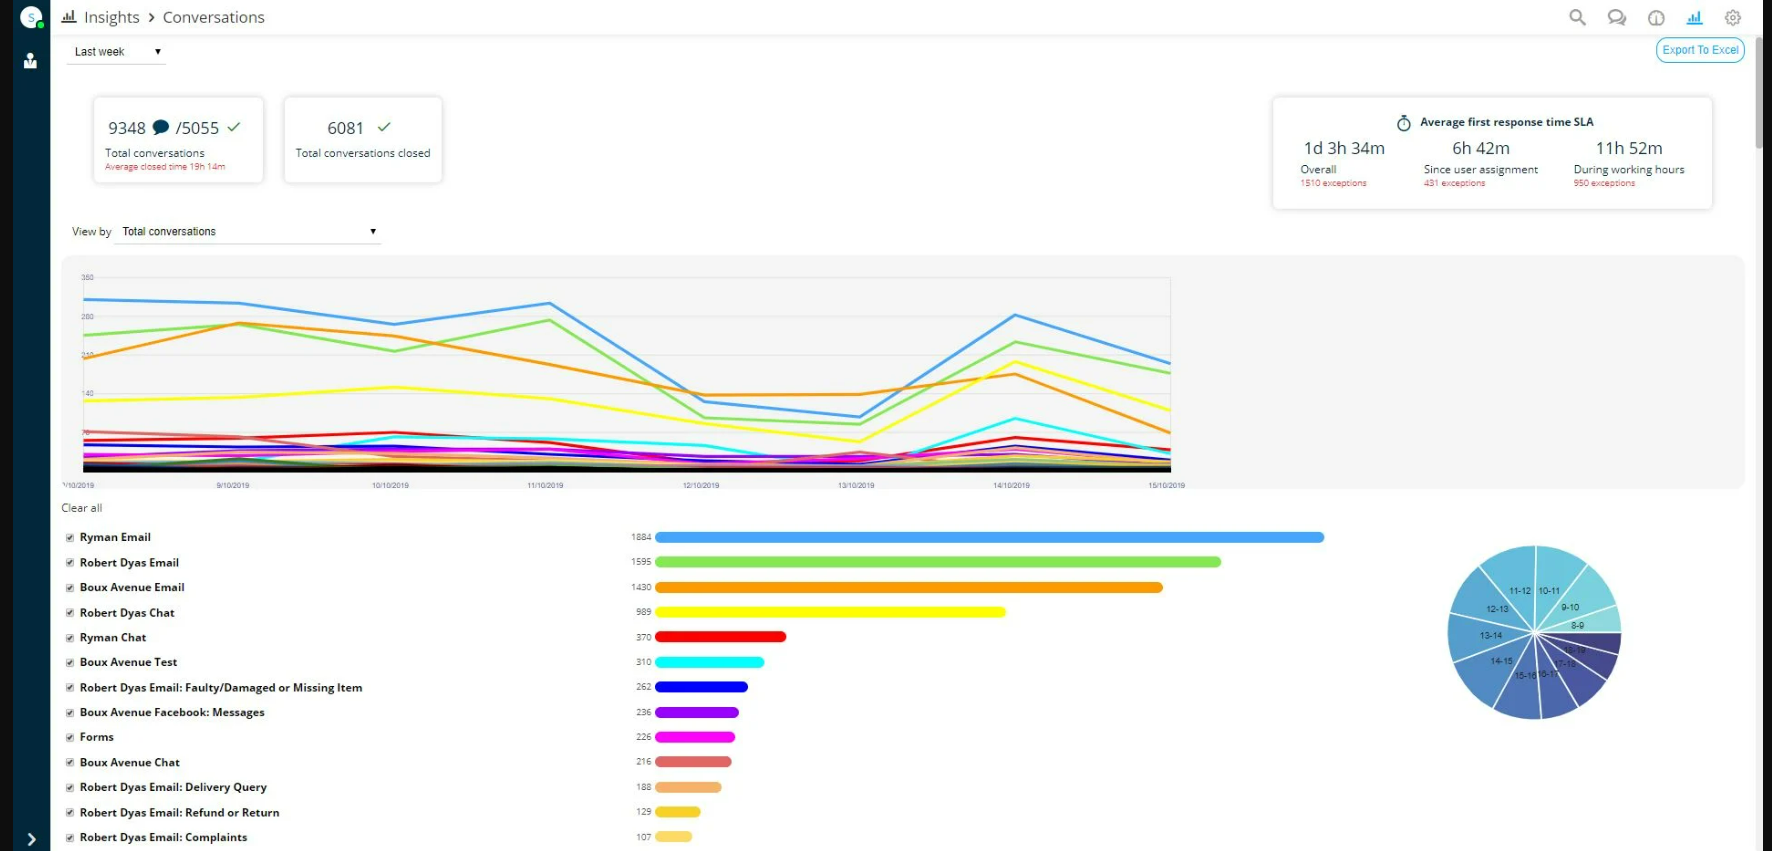Screen dimensions: 1772x851
Task: Open the Last week date range dropdown
Action: pyautogui.click(x=117, y=52)
